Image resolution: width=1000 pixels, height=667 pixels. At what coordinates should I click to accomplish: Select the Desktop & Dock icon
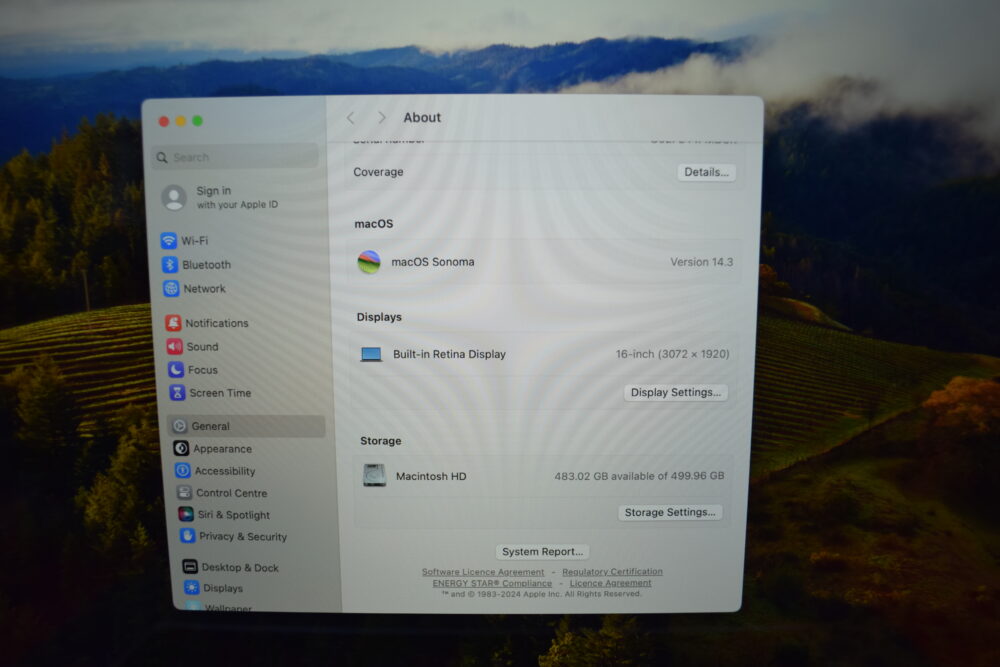pos(189,566)
